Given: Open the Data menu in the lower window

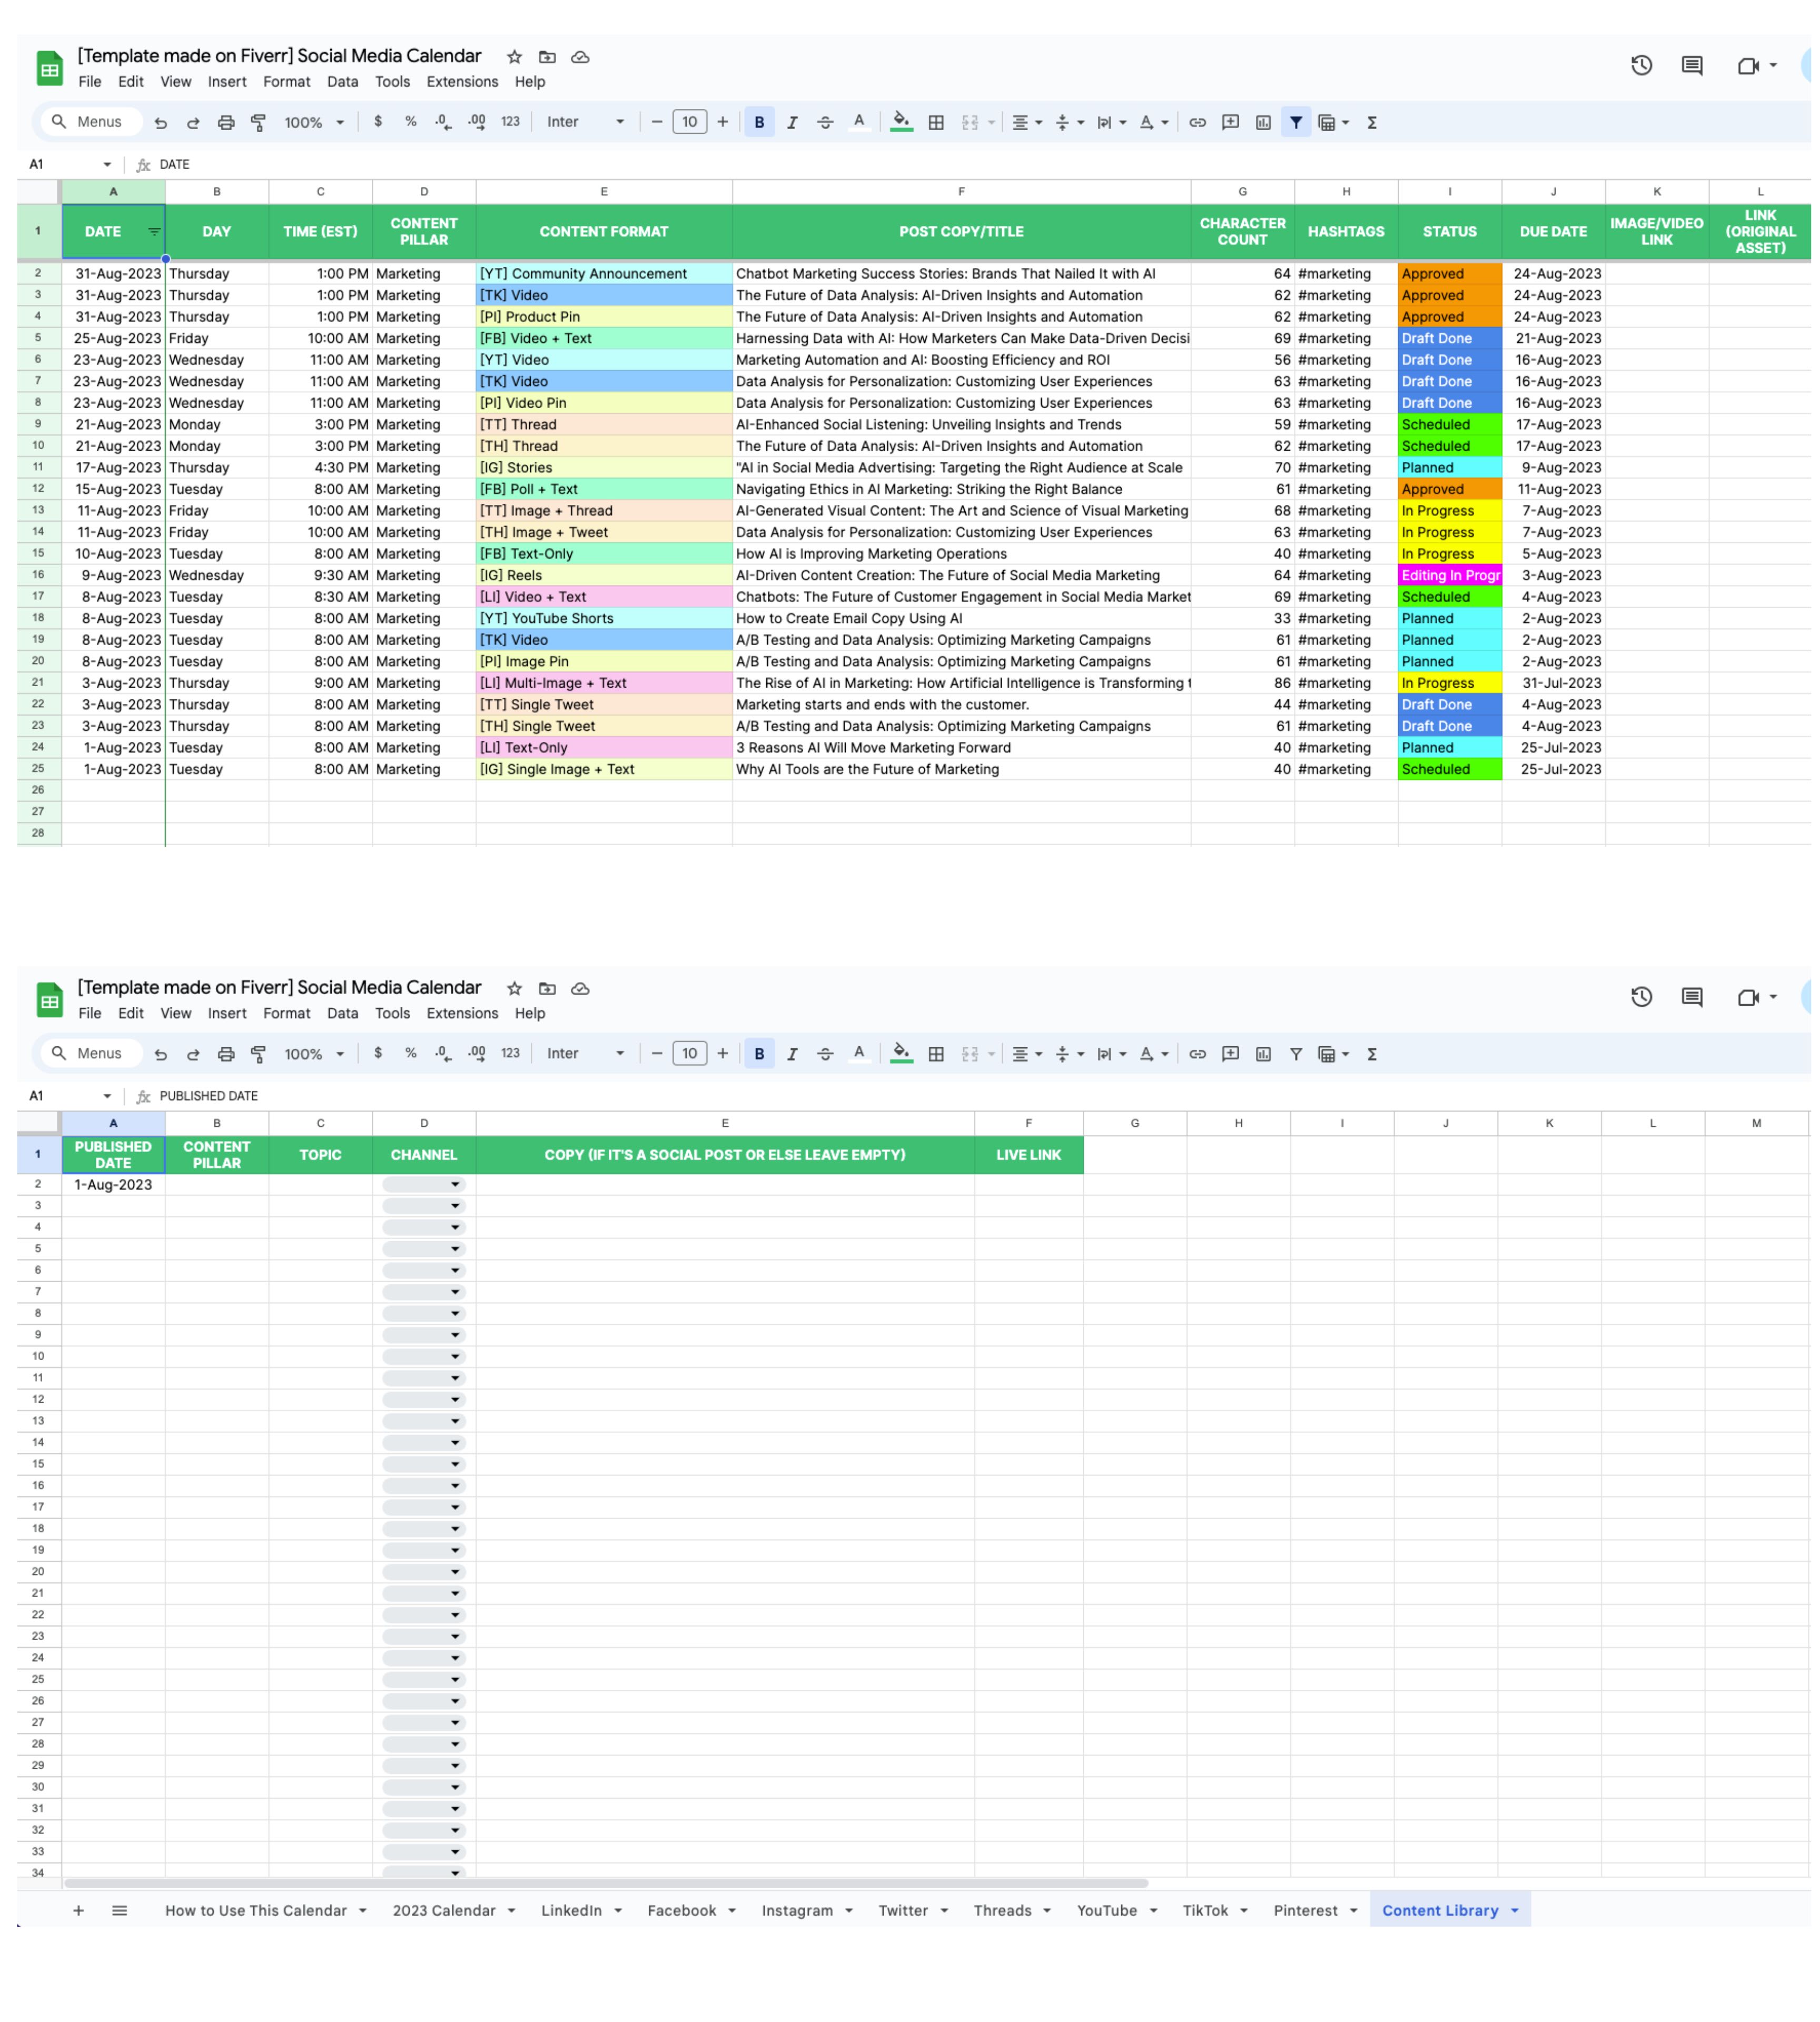Looking at the screenshot, I should pos(342,1013).
